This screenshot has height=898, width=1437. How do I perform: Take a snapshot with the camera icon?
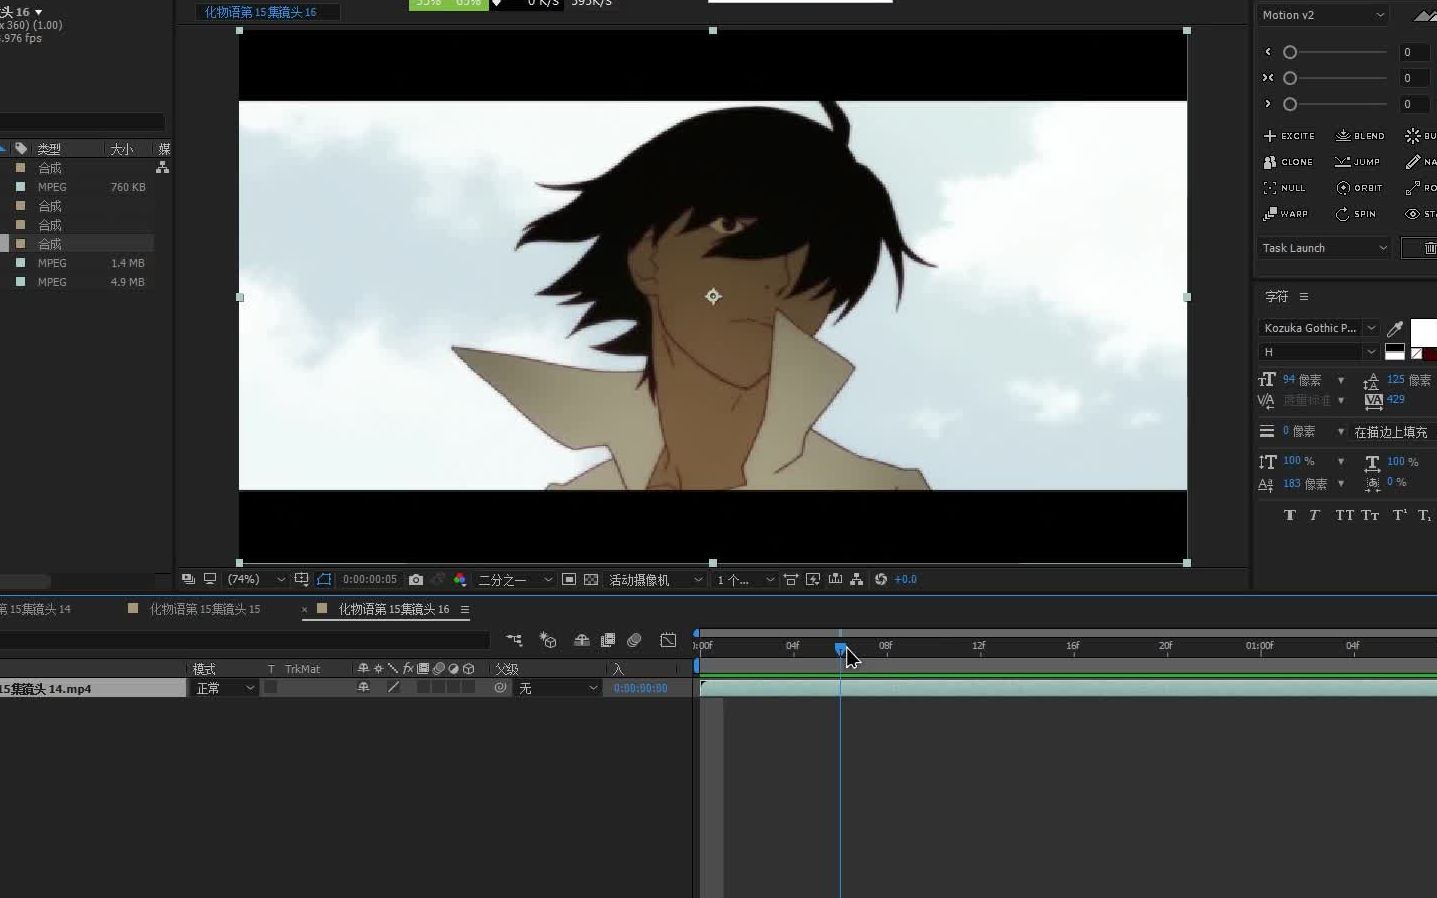tap(416, 579)
